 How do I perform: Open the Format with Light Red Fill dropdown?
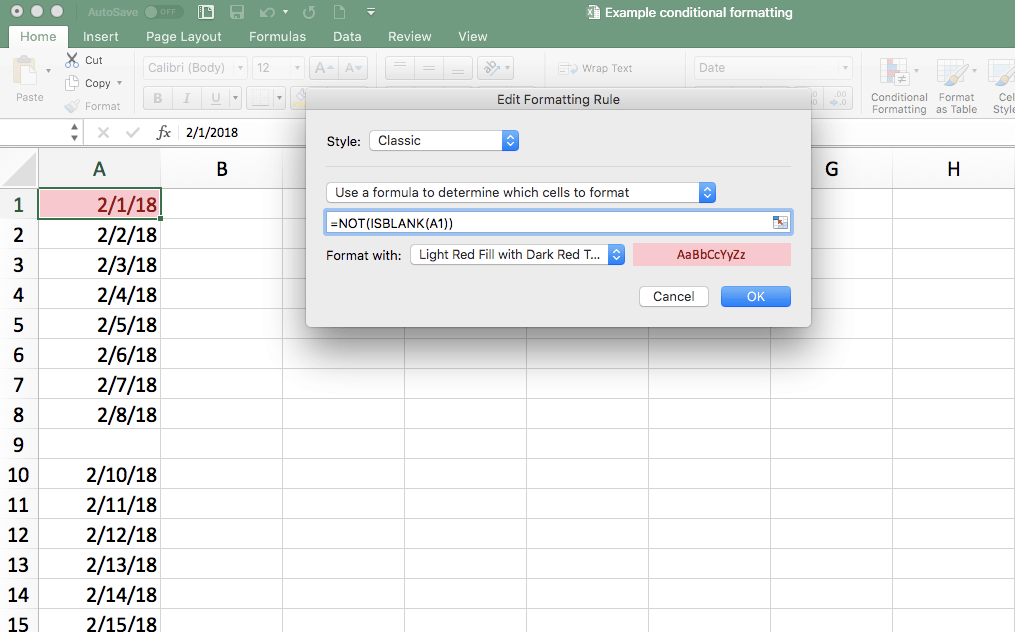(x=517, y=254)
